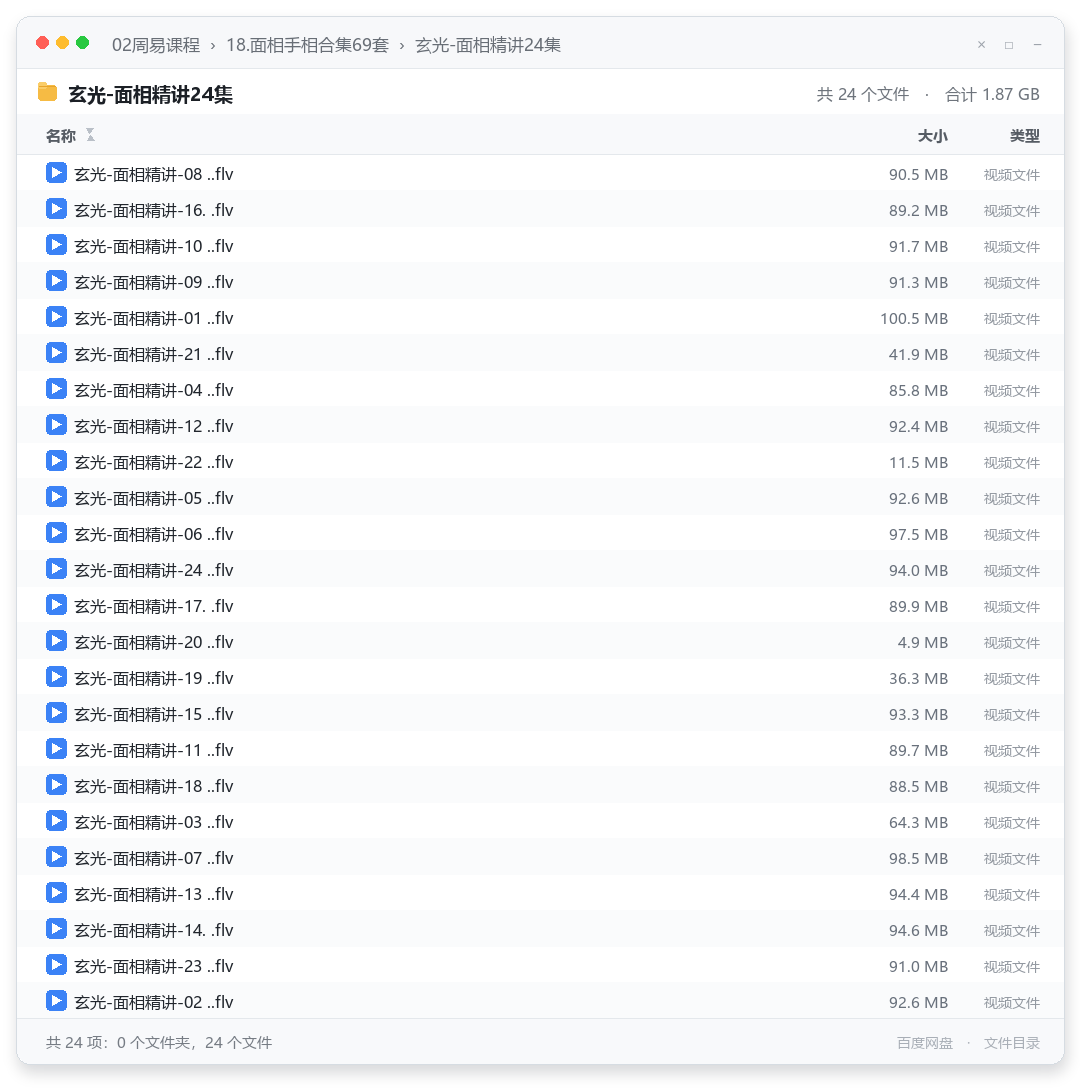
Task: Select the play icon of 玄光-面相精讲-19
Action: pos(56,678)
